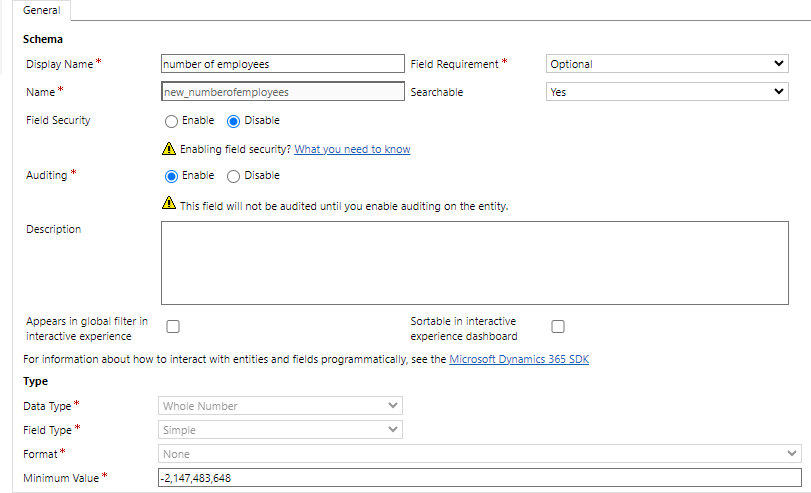Select Enable for Field Security
The width and height of the screenshot is (811, 493).
click(x=171, y=121)
